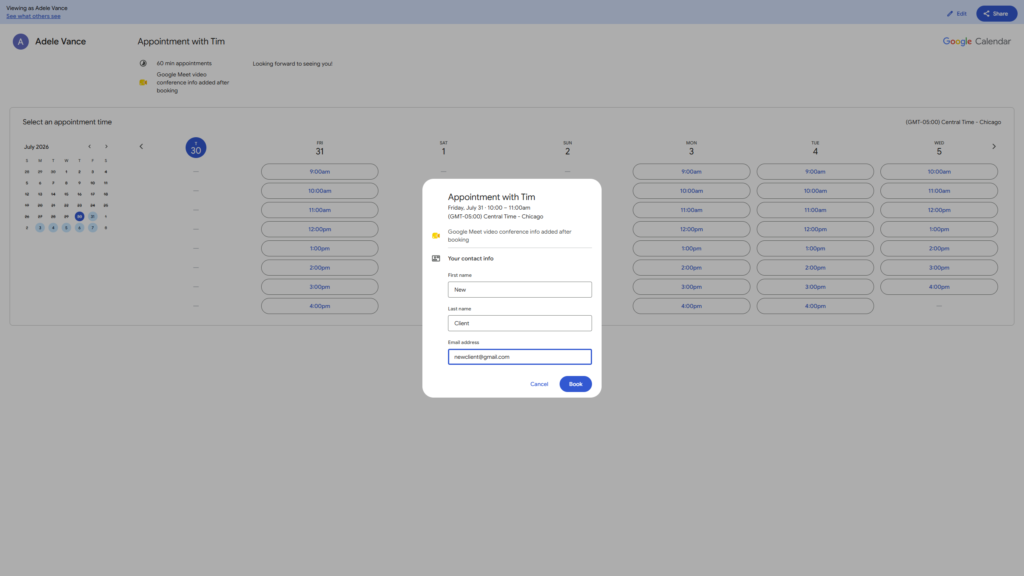The height and width of the screenshot is (576, 1024).
Task: Book 9:00am slot on Tuesday 4
Action: click(815, 172)
